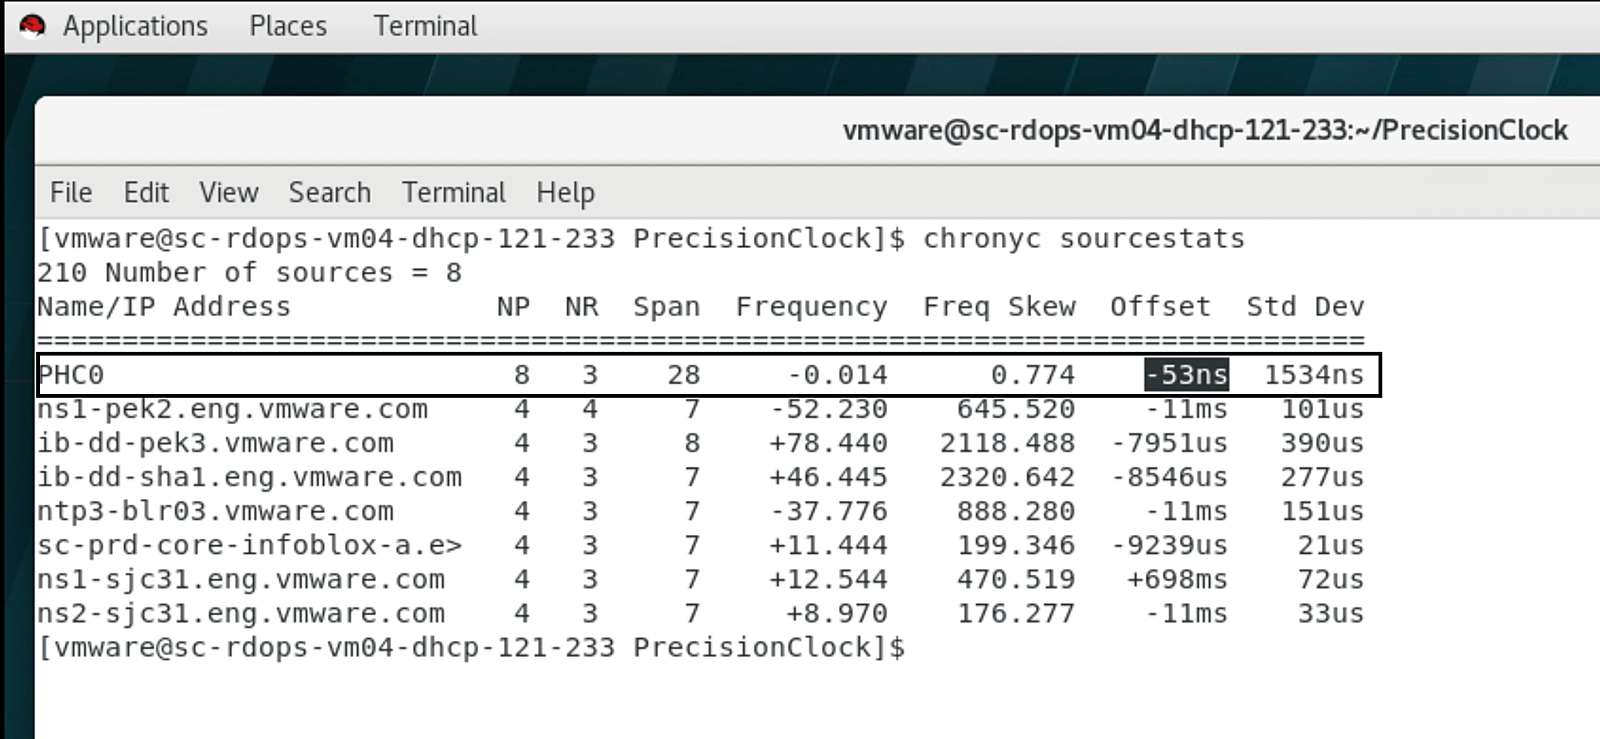Click the ib-dd-pek3.vmware.com source entry
The height and width of the screenshot is (739, 1600).
tap(215, 443)
